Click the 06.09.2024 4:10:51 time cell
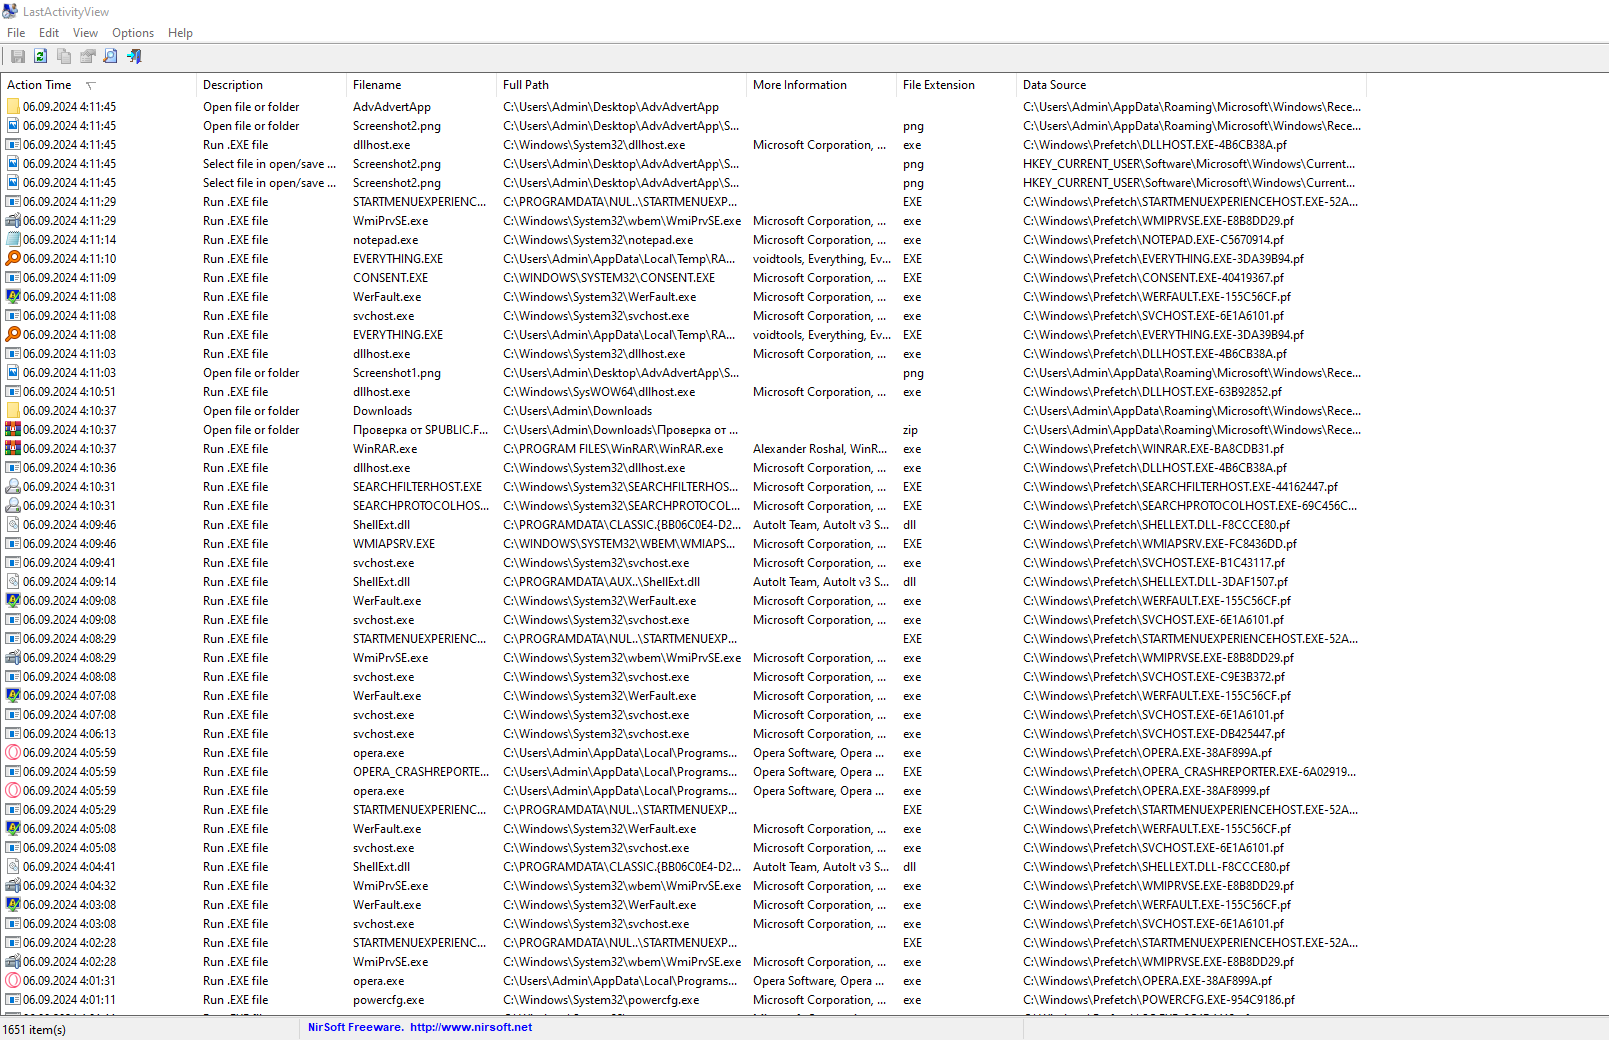 69,392
